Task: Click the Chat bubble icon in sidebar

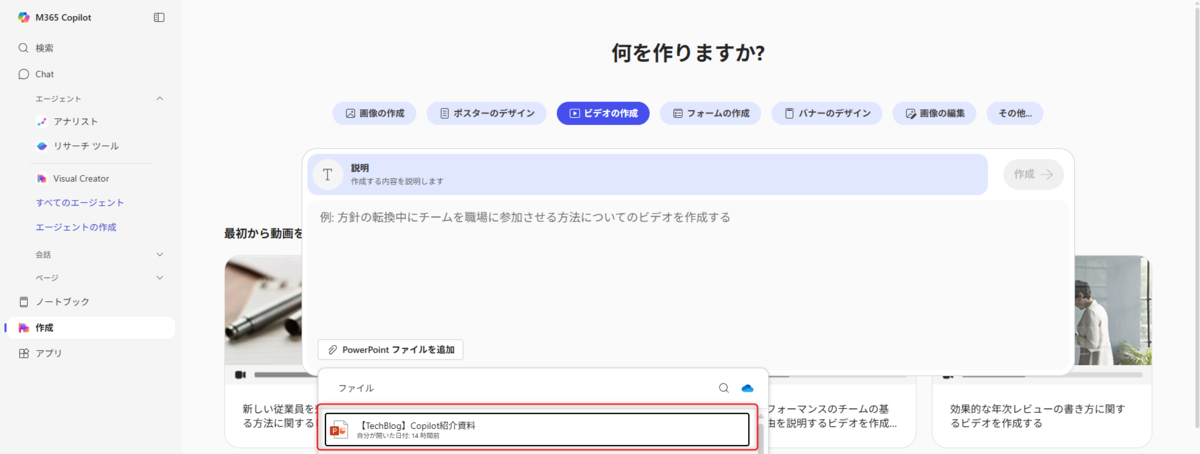Action: (x=24, y=74)
